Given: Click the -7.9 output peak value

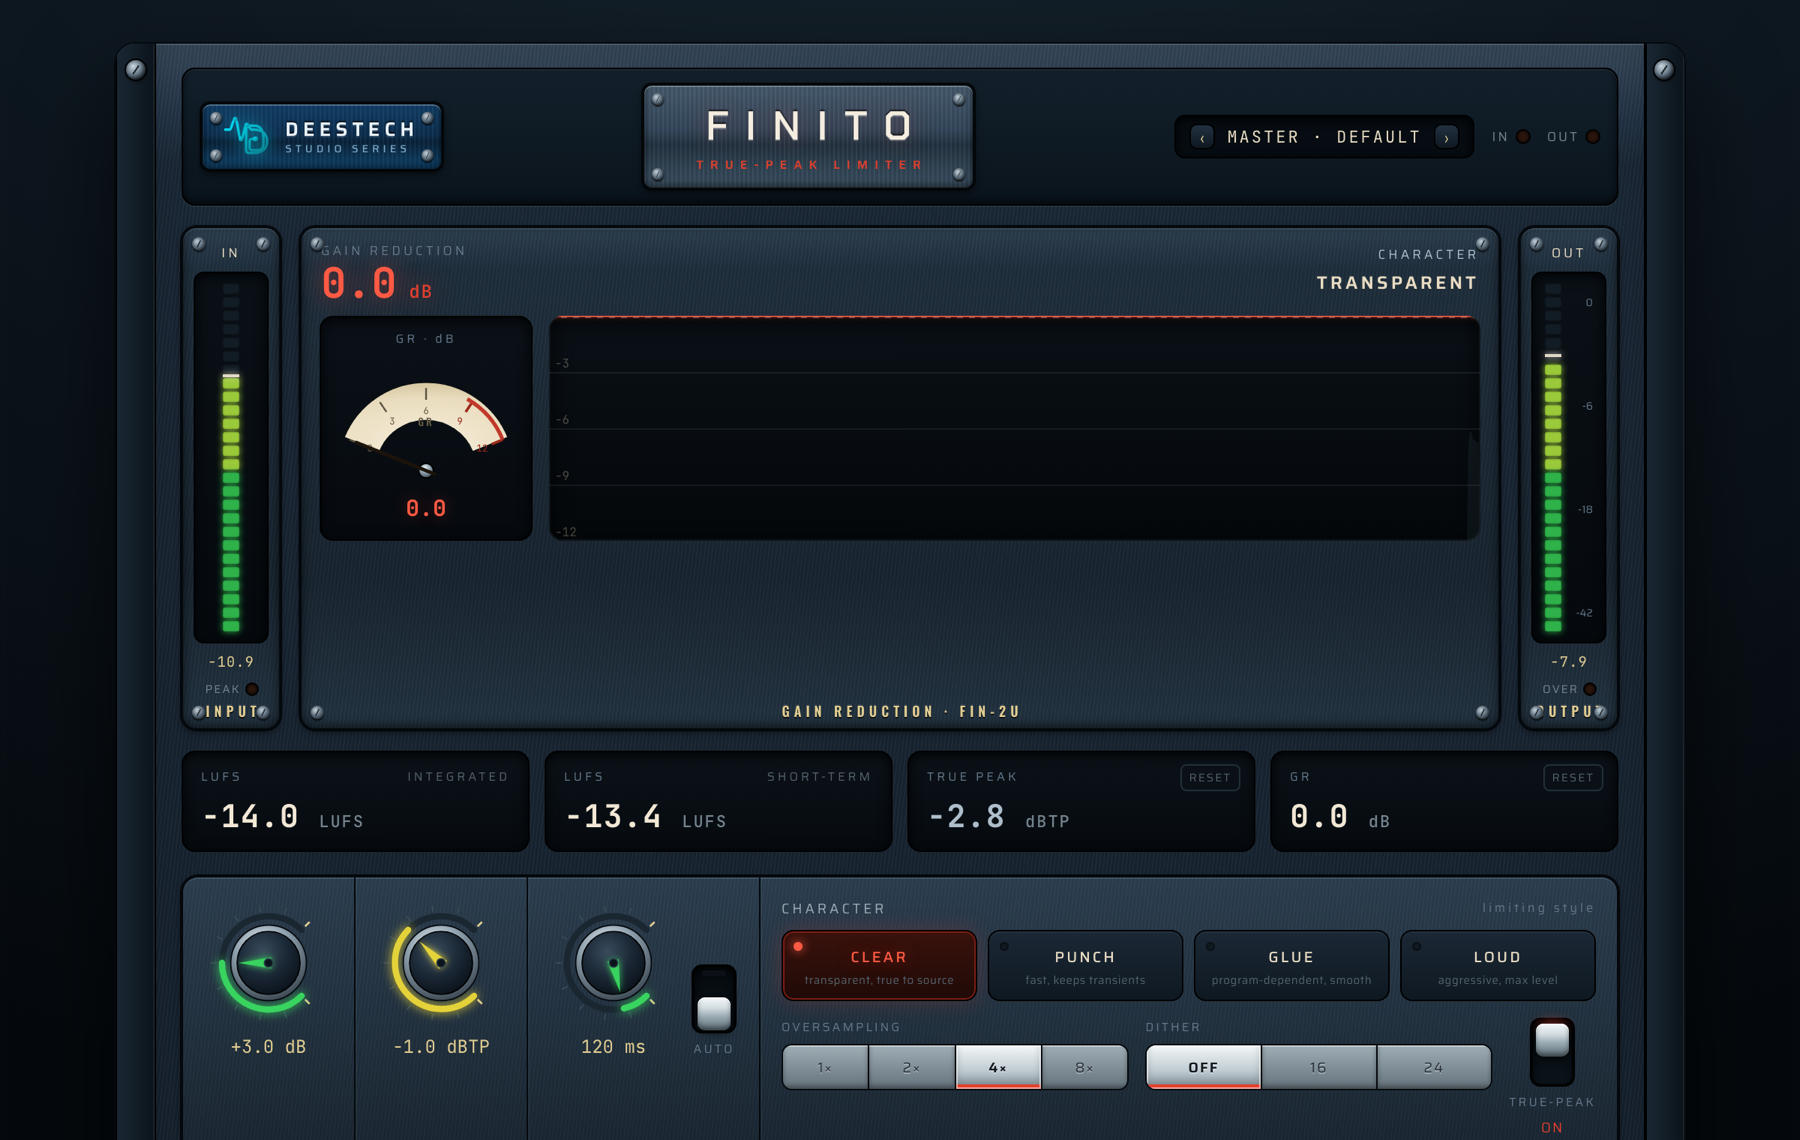Looking at the screenshot, I should pyautogui.click(x=1569, y=662).
